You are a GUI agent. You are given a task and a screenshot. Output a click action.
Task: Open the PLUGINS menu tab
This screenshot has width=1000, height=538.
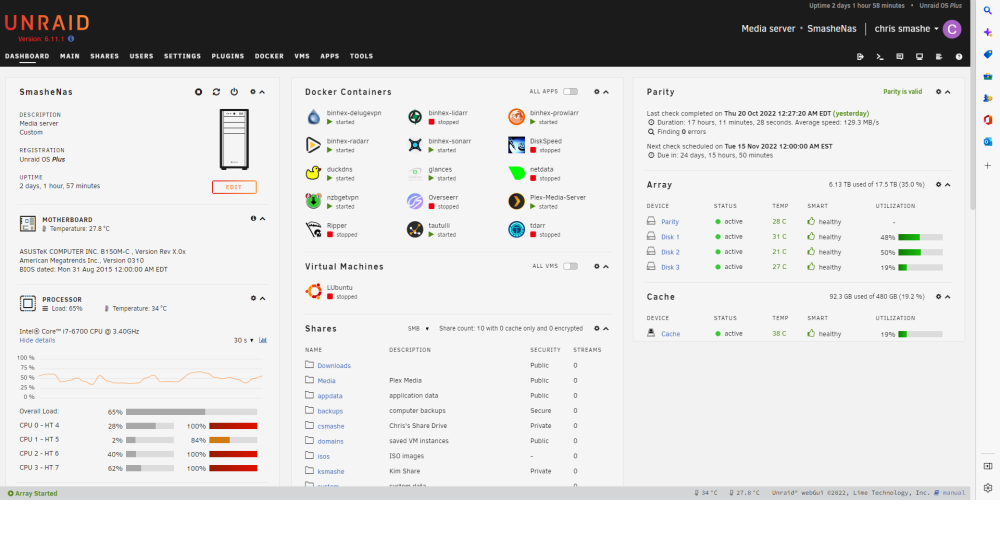[x=228, y=56]
